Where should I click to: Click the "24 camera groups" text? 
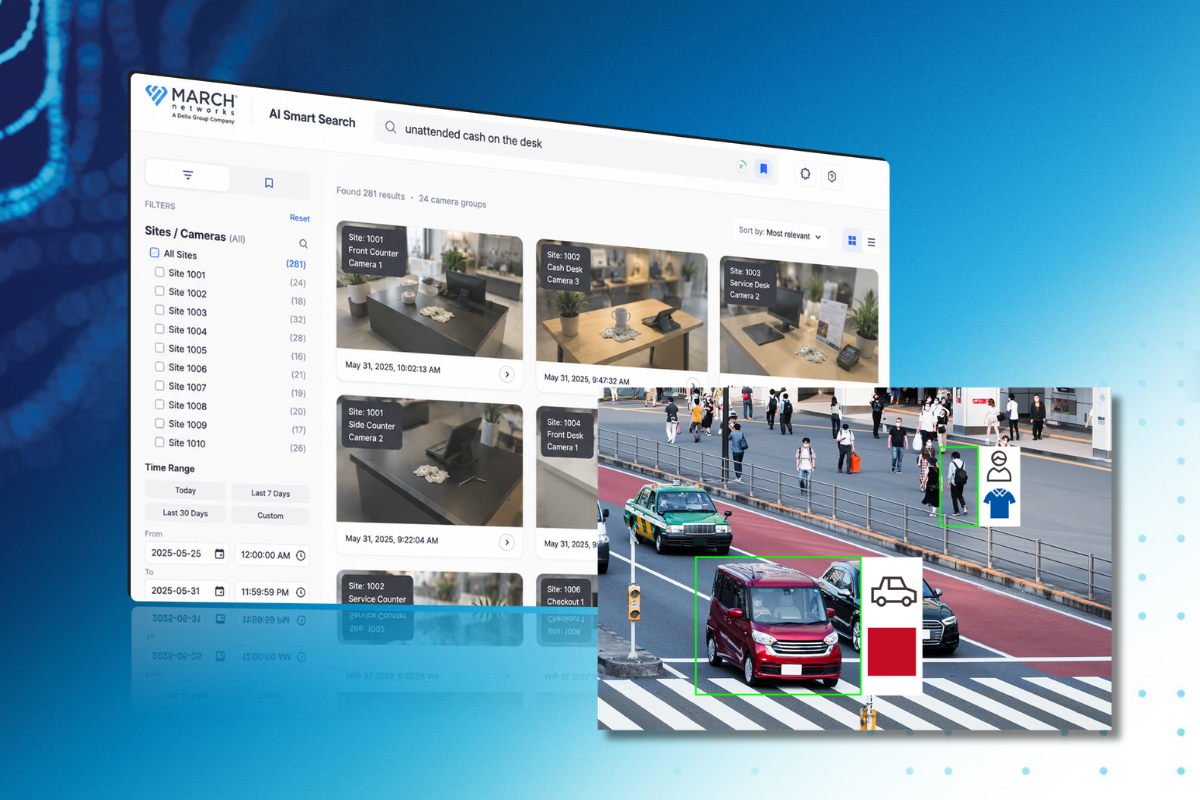point(452,203)
